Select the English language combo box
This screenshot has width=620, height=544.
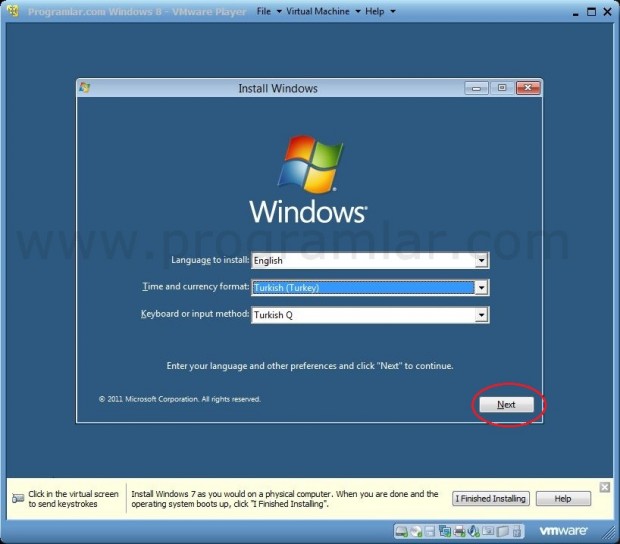[370, 261]
